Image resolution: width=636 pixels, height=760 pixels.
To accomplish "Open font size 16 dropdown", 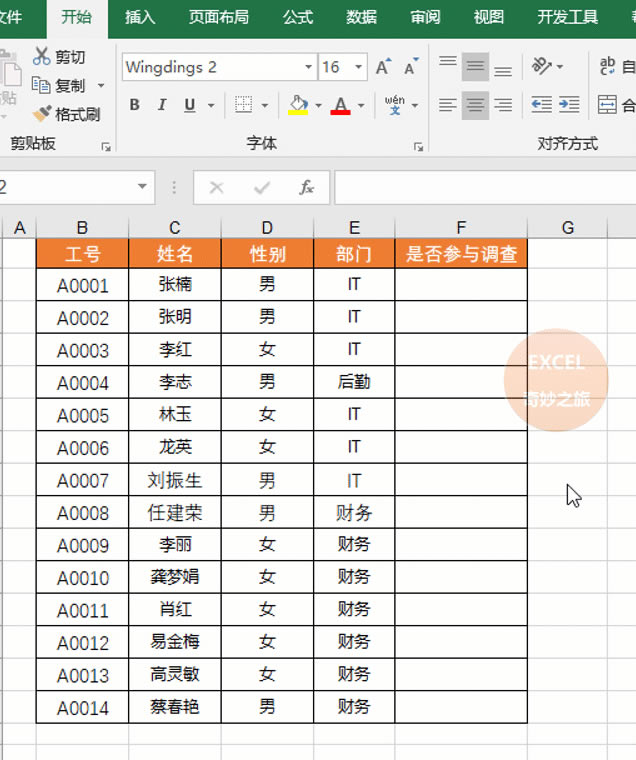I will (359, 67).
